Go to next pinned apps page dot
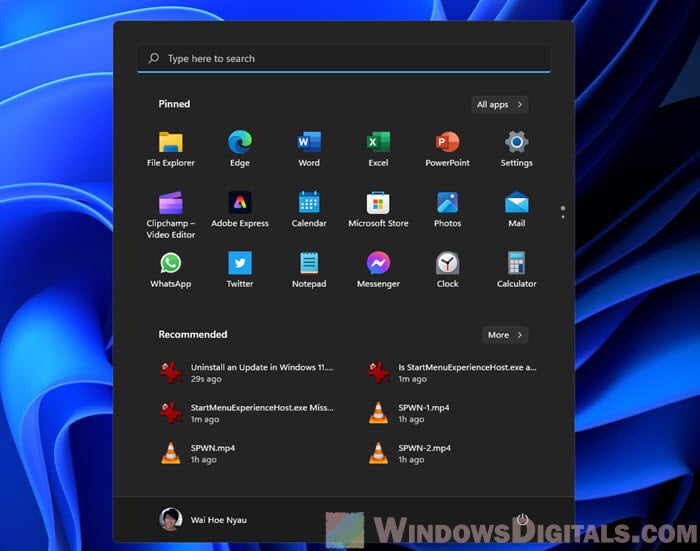700x551 pixels. click(x=563, y=217)
